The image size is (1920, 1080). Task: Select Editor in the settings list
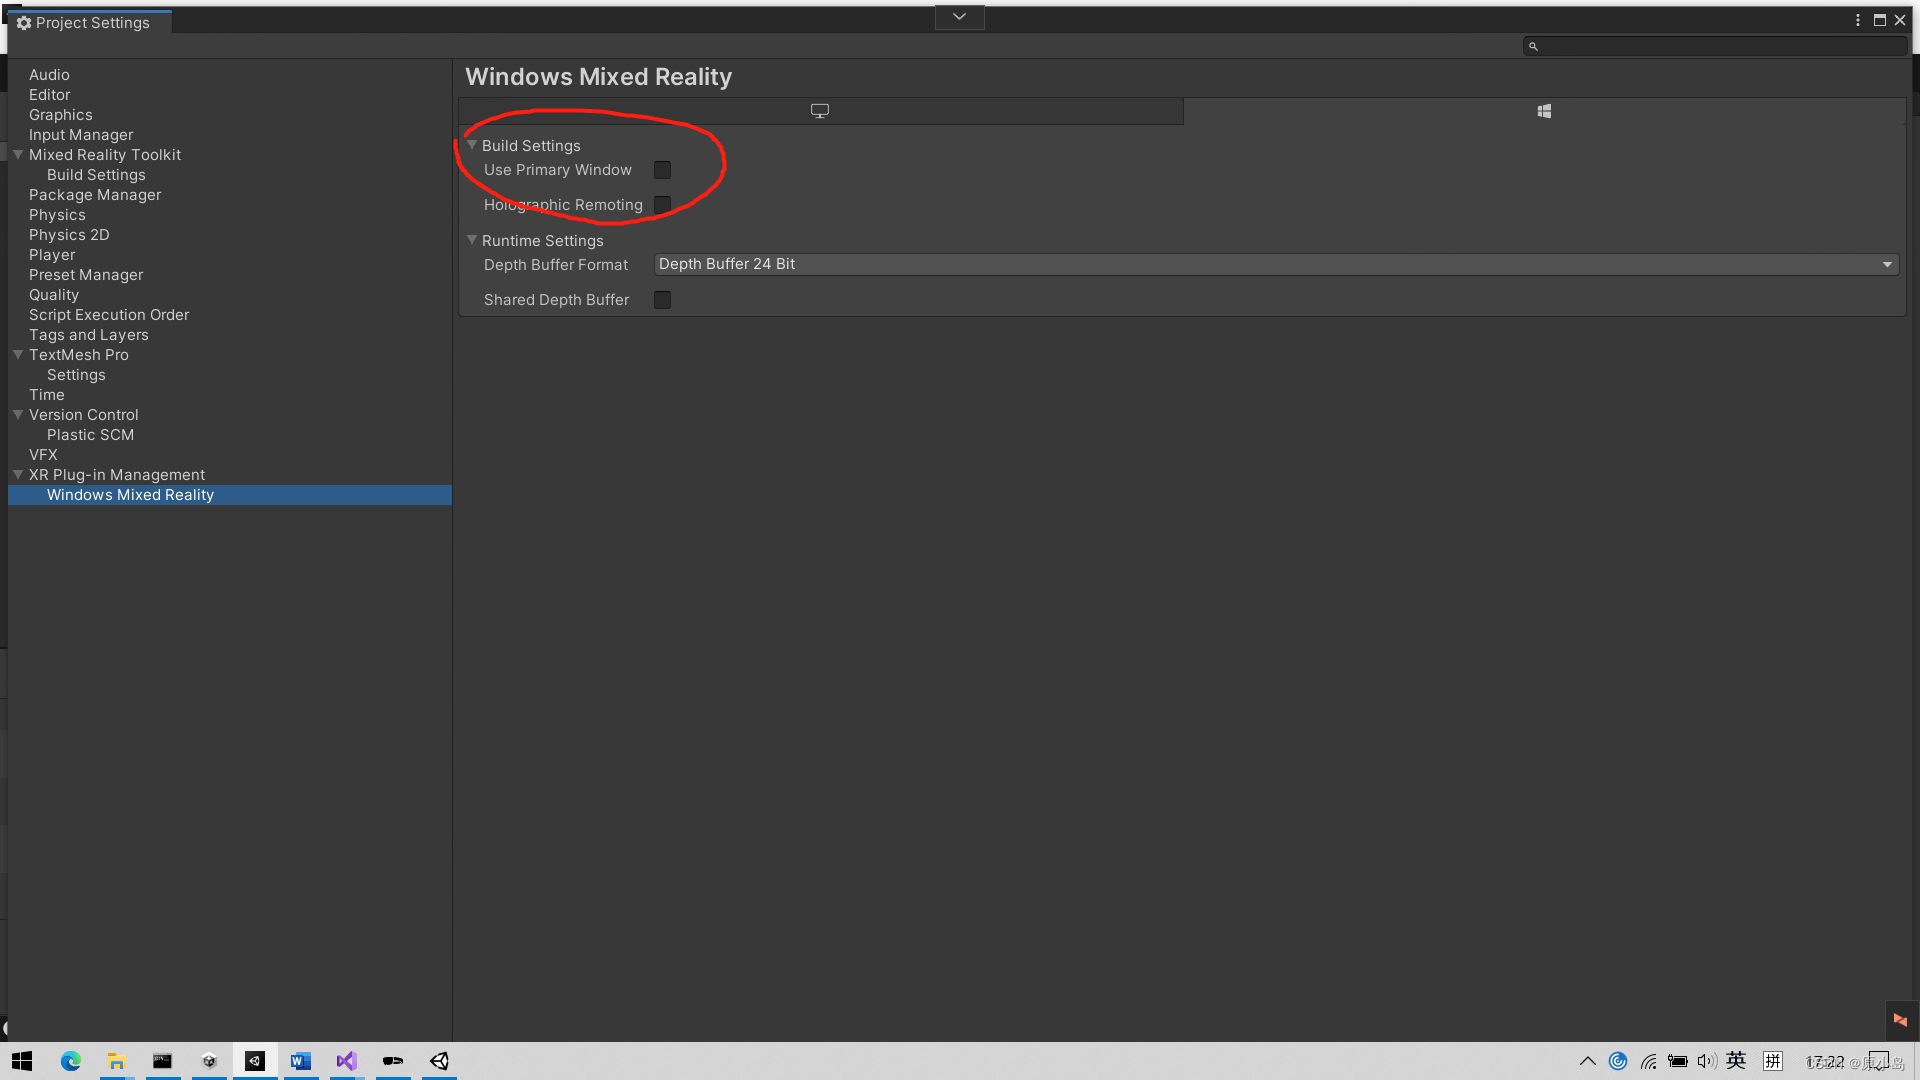(x=50, y=95)
